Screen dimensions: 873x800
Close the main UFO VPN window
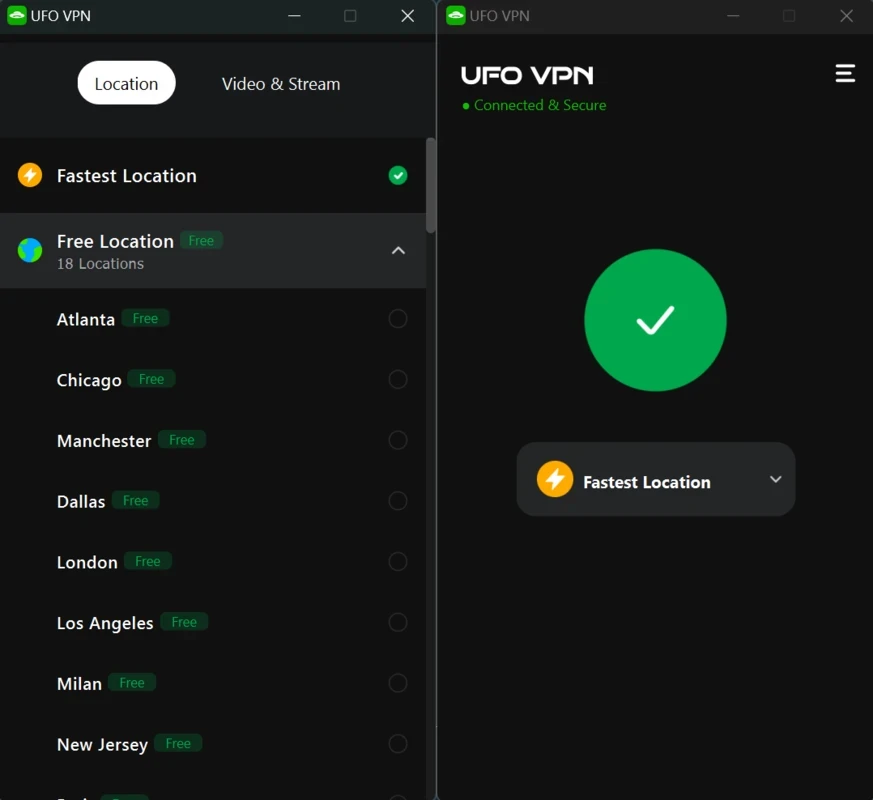click(x=846, y=16)
